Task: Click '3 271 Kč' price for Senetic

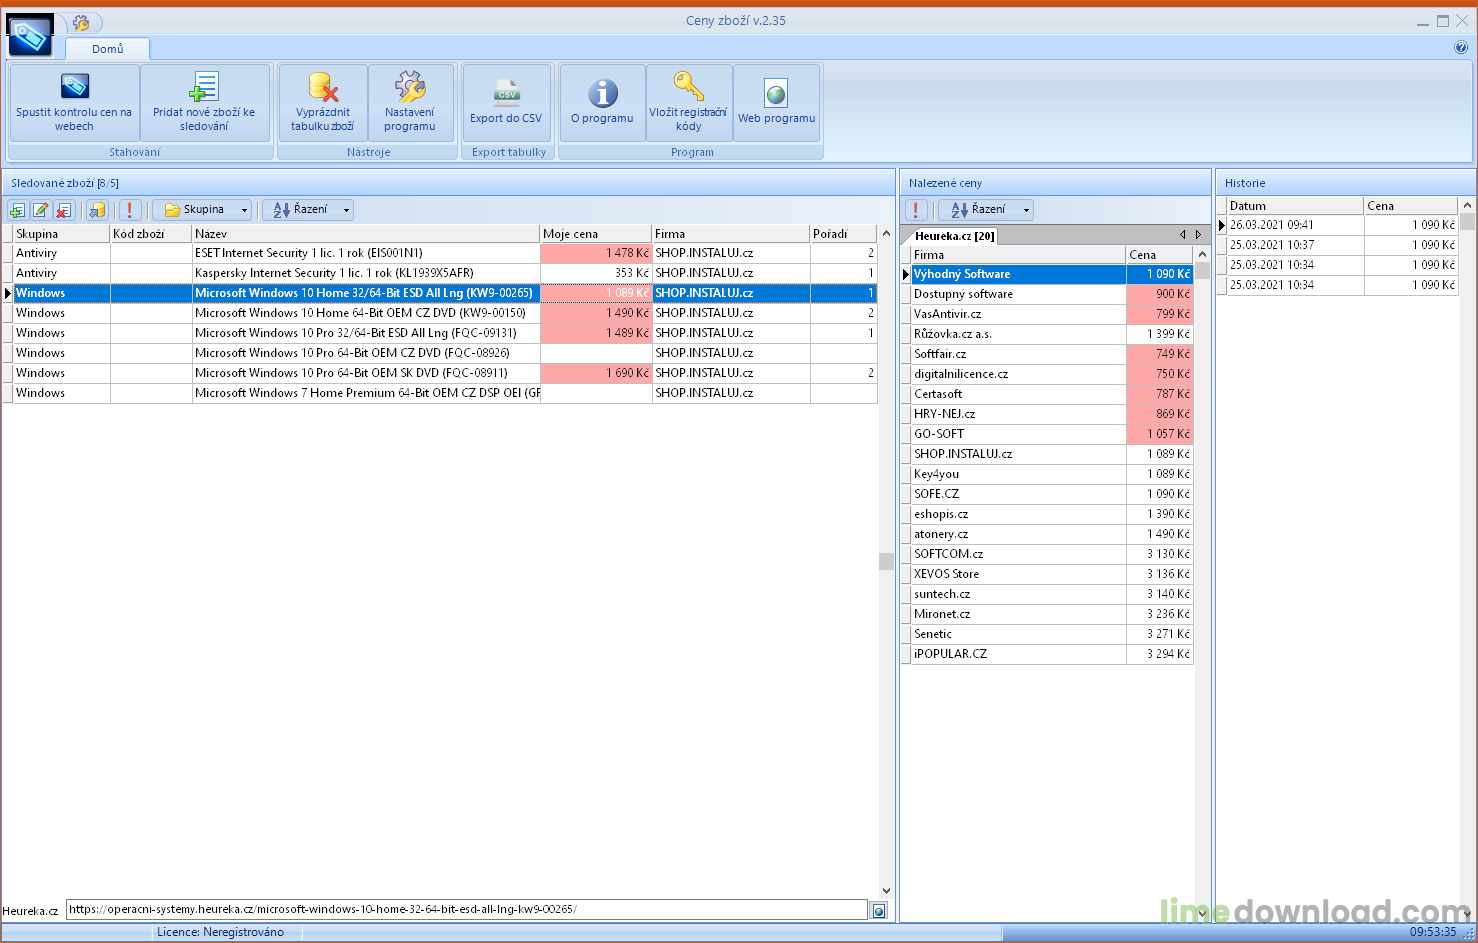Action: click(1160, 634)
